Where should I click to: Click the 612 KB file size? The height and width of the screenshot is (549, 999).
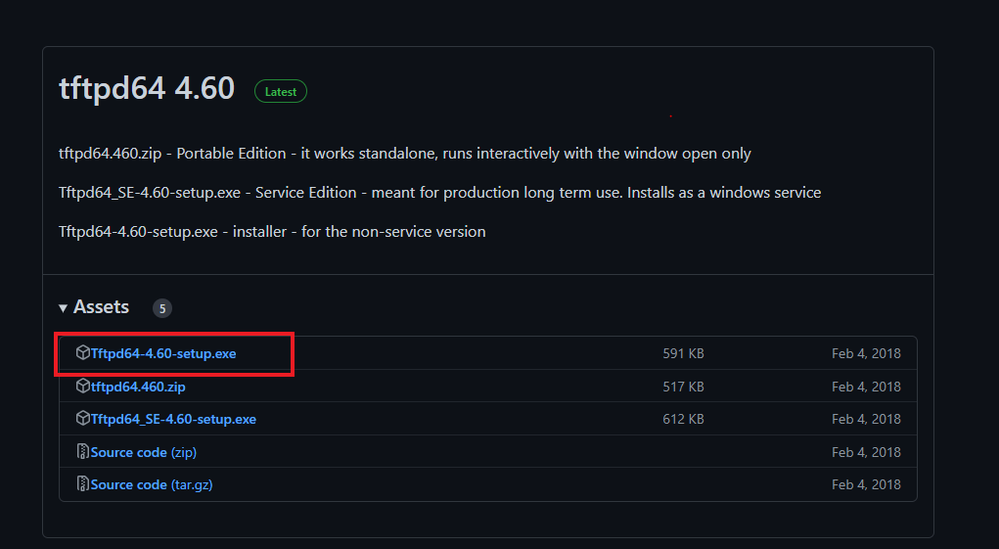(683, 419)
